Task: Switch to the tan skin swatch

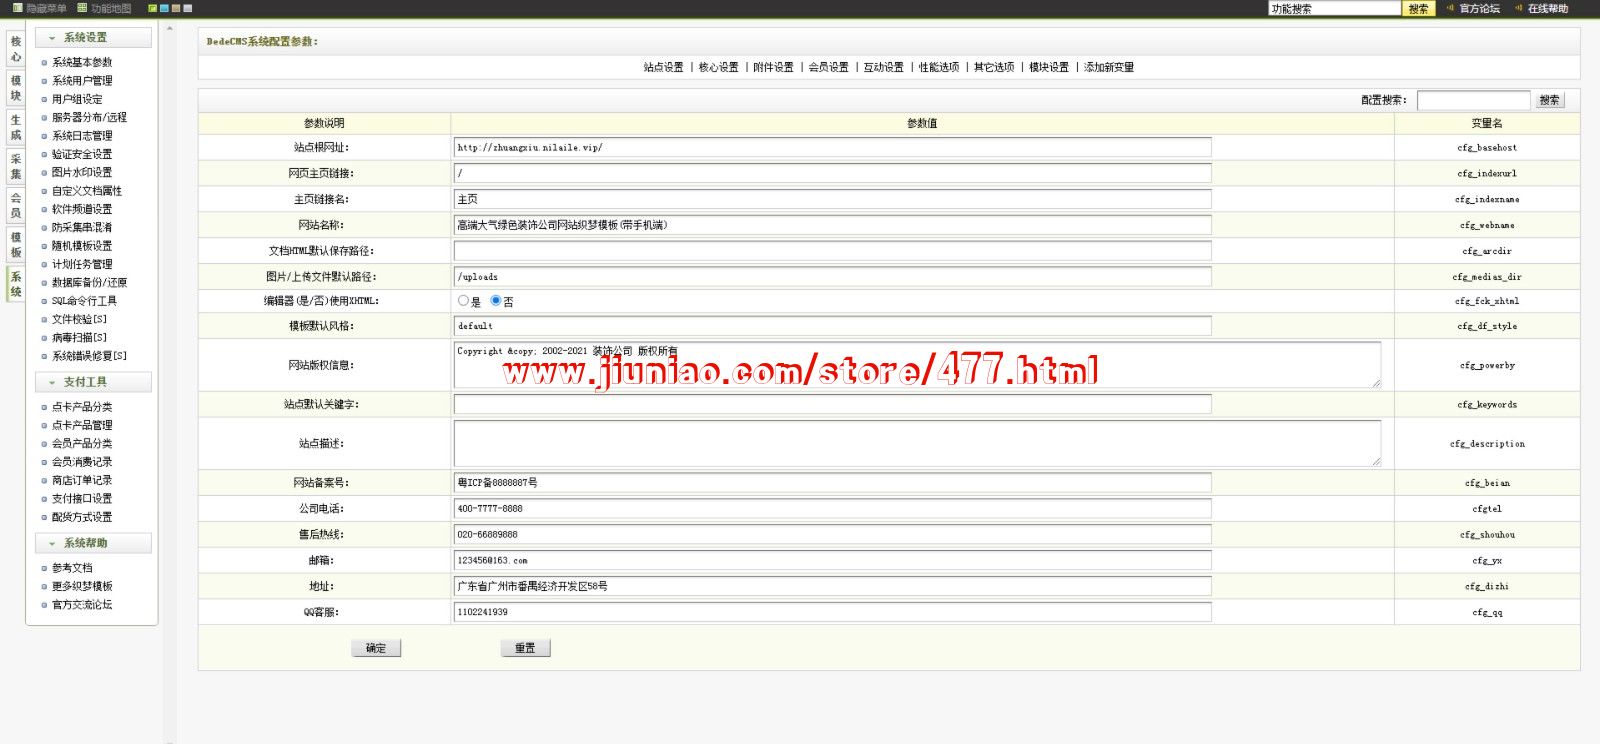Action: click(176, 8)
